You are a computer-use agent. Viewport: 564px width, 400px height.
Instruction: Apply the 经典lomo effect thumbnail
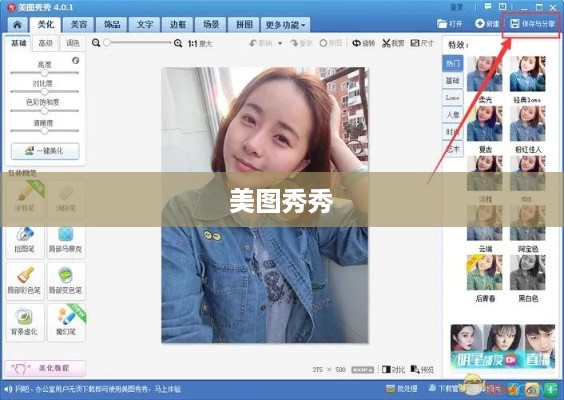[x=527, y=74]
